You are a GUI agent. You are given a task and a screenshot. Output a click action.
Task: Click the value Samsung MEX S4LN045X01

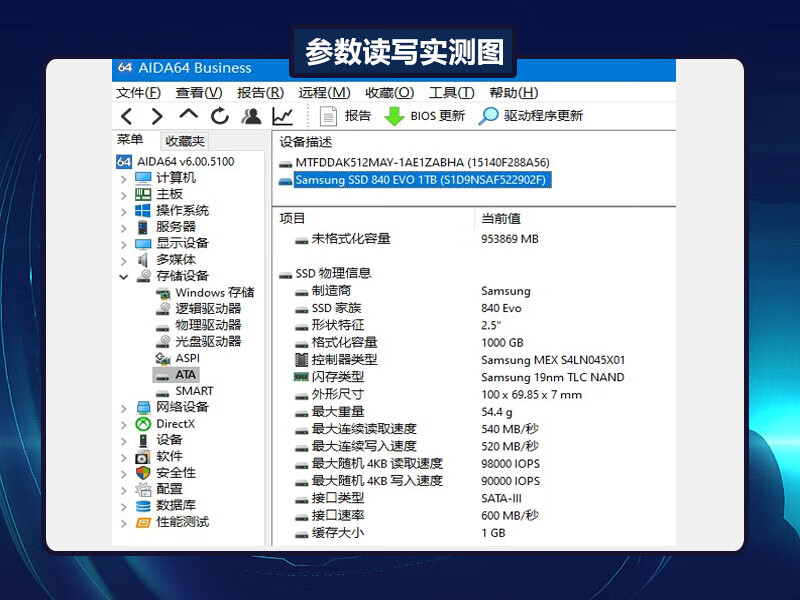click(553, 360)
